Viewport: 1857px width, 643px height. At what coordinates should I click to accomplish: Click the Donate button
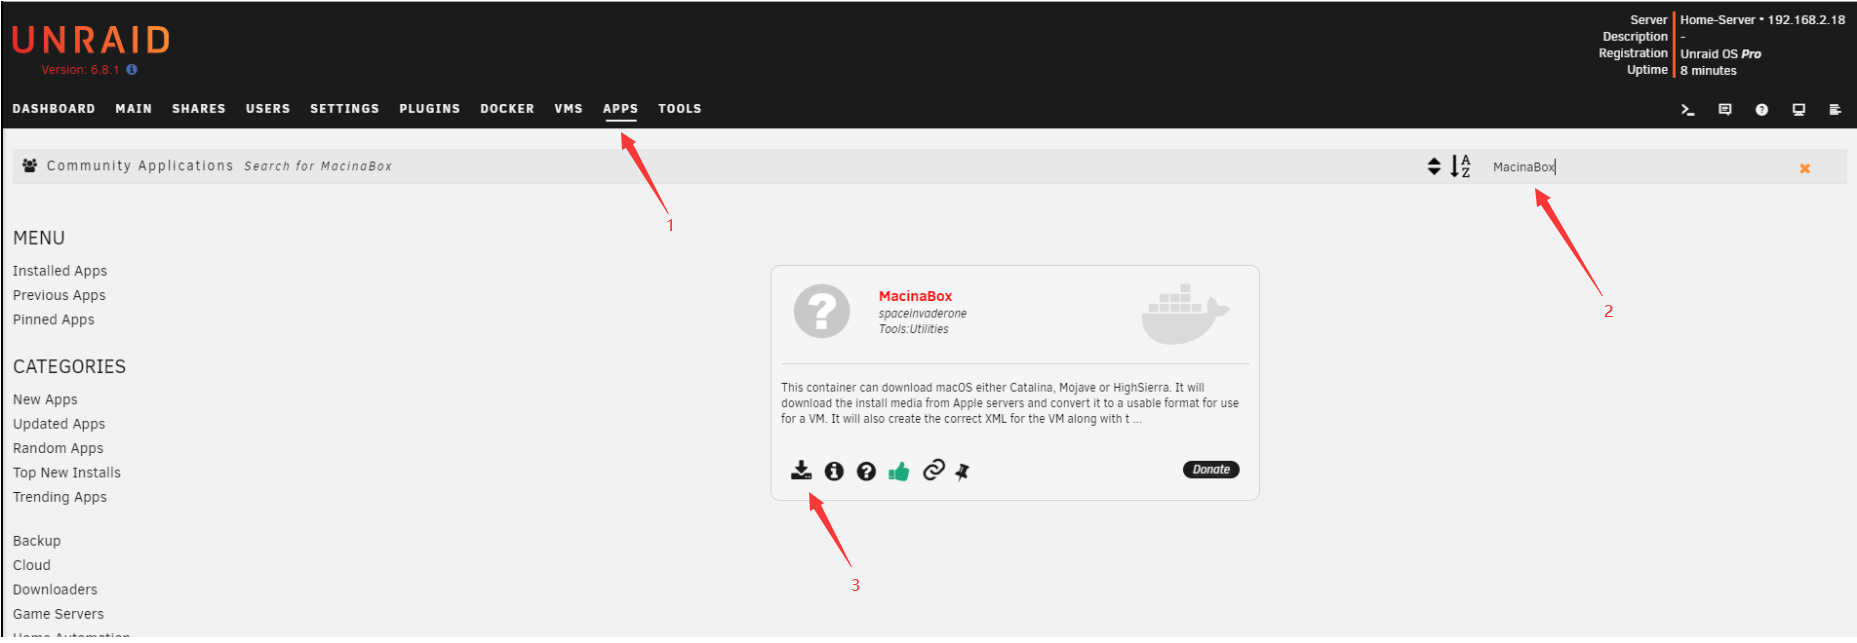click(1211, 470)
